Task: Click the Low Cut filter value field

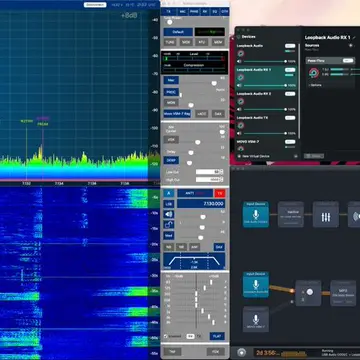Action: (x=209, y=172)
